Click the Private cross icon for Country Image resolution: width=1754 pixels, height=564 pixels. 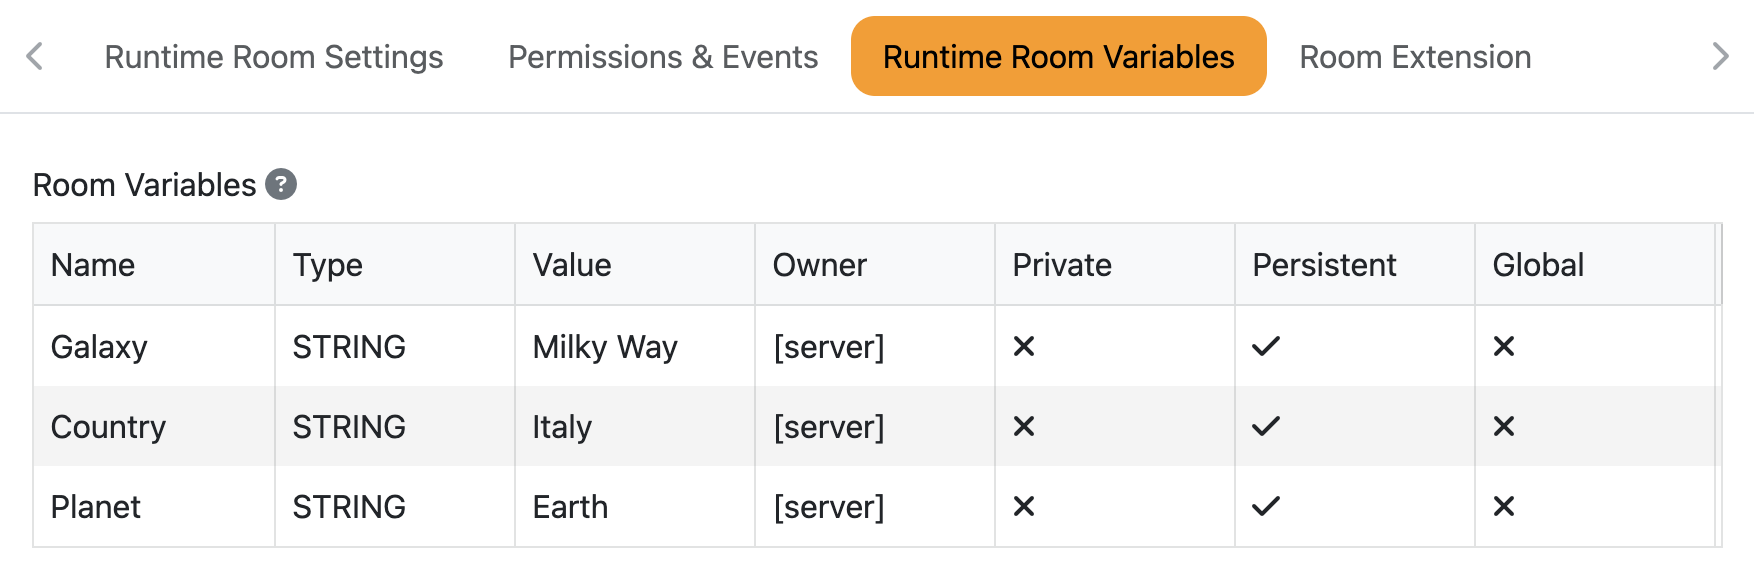coord(1024,426)
